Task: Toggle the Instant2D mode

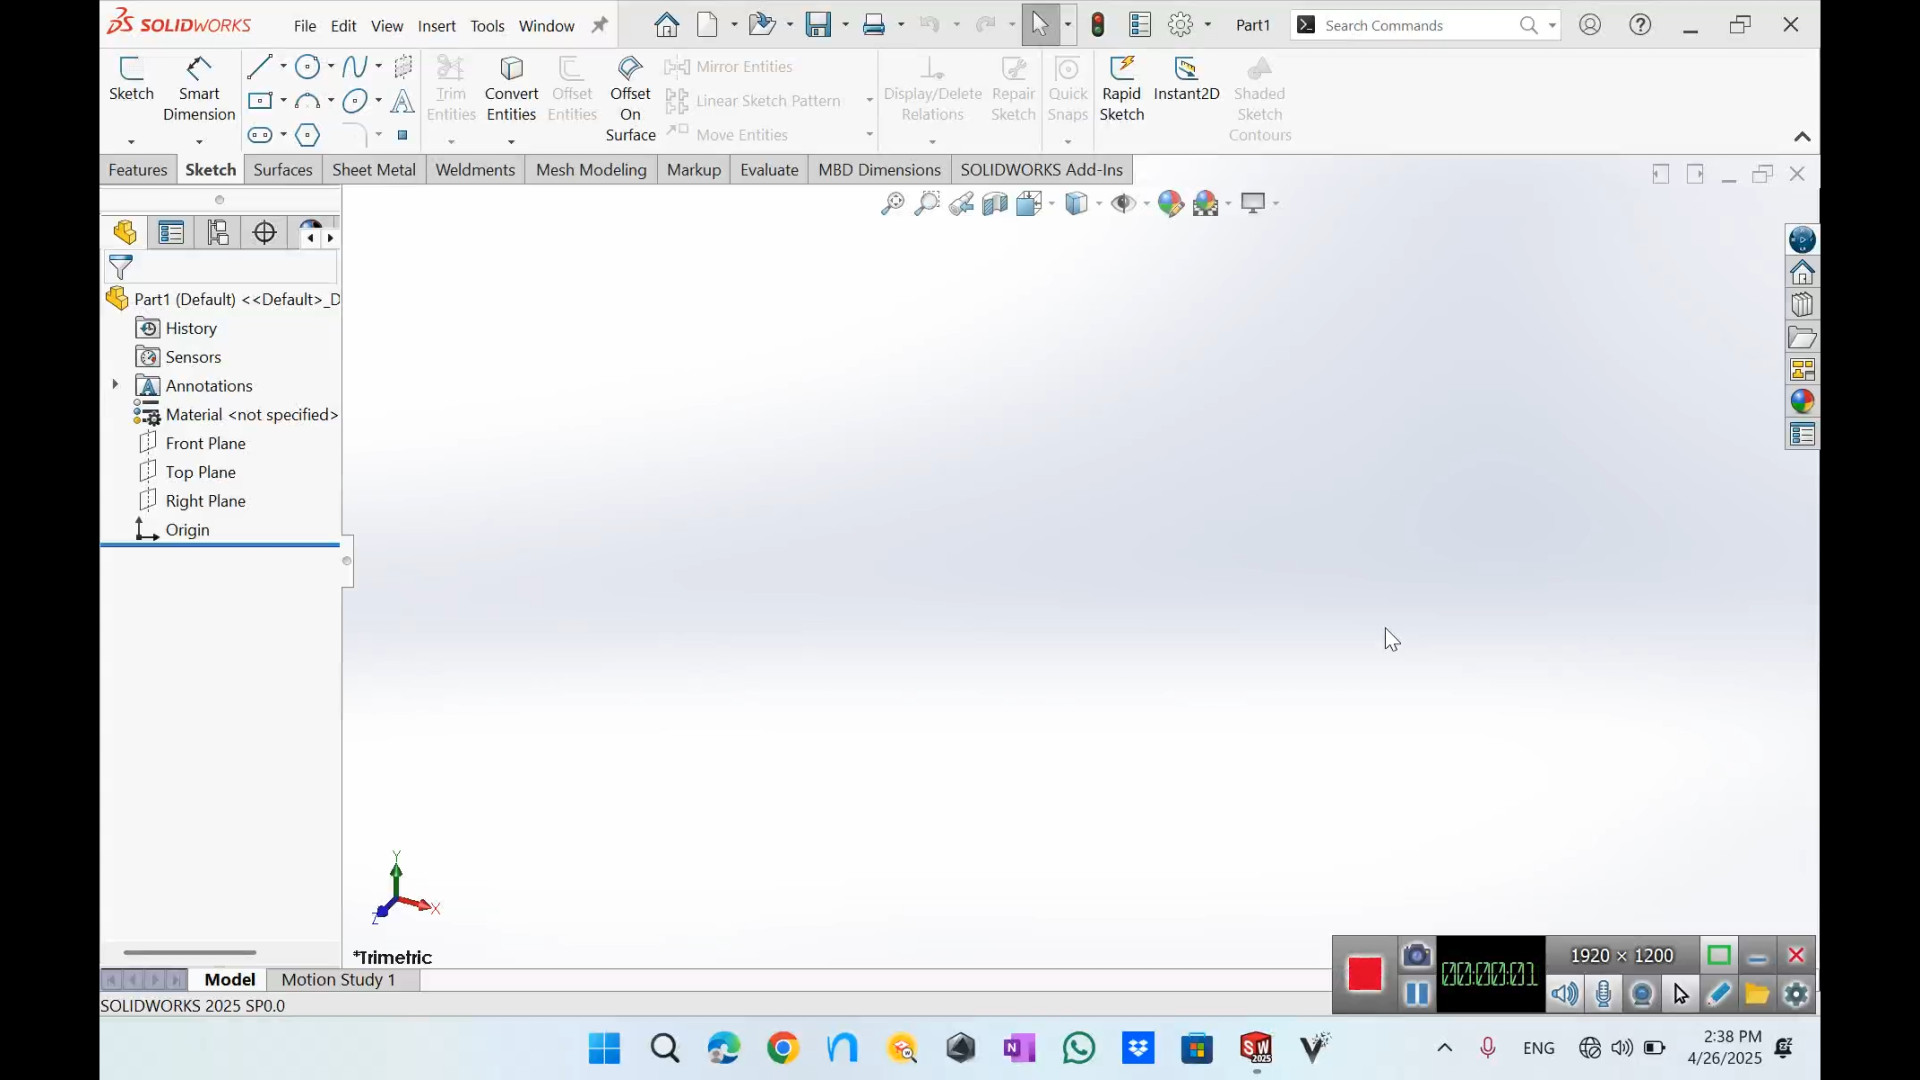Action: coord(1186,79)
